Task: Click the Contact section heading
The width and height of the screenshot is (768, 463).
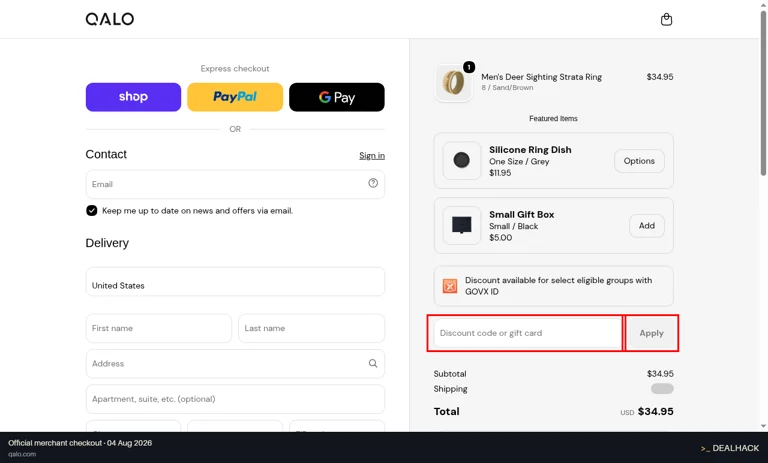Action: 106,154
